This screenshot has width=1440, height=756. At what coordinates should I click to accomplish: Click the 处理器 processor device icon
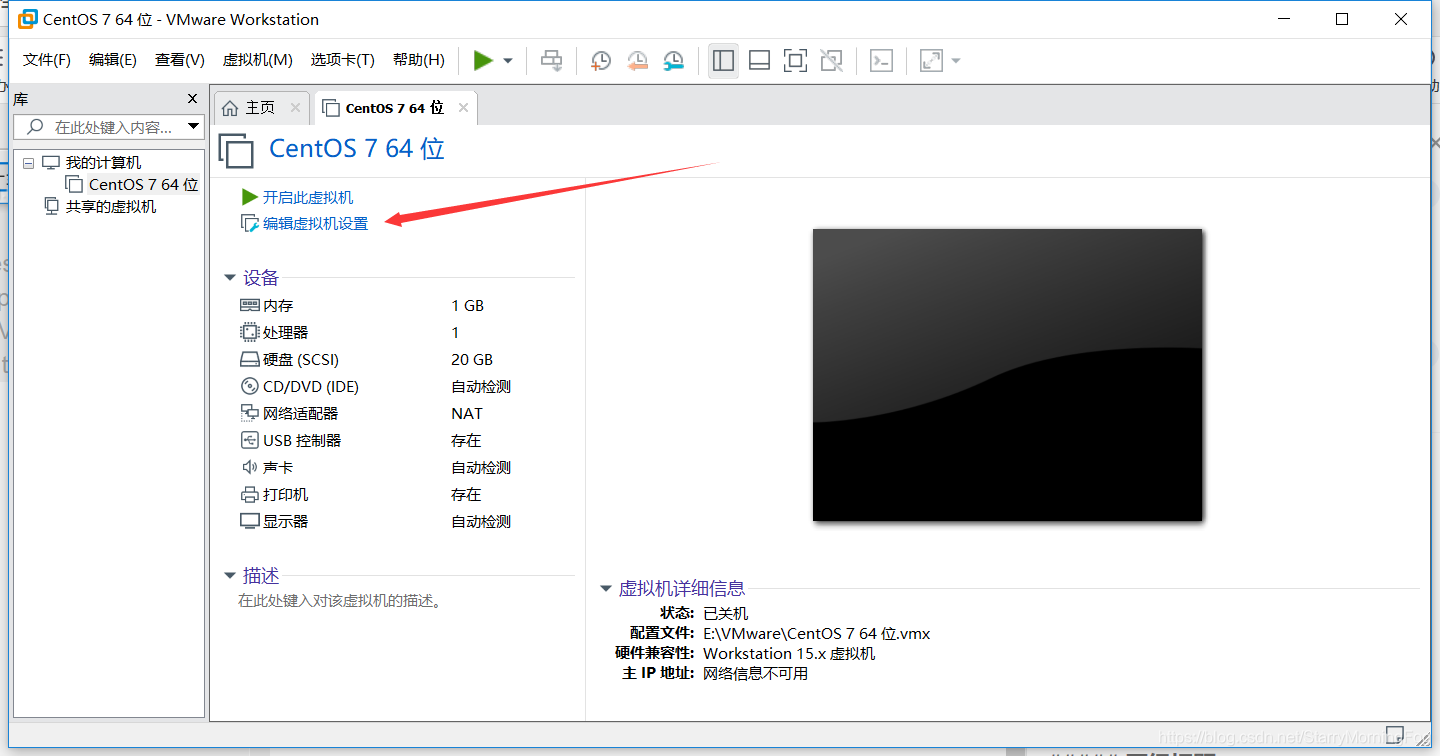pyautogui.click(x=250, y=332)
